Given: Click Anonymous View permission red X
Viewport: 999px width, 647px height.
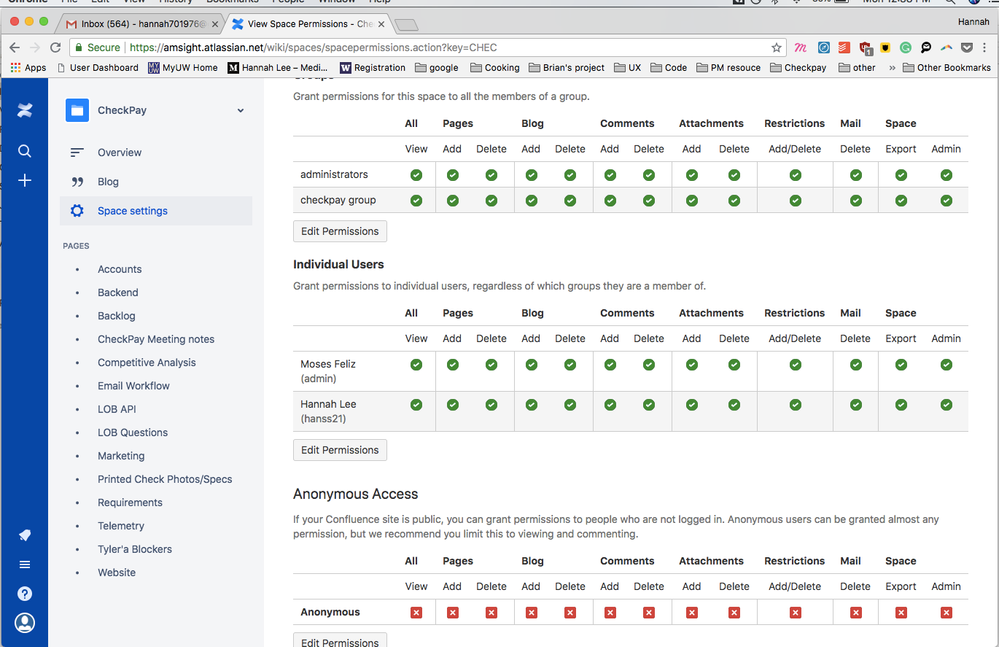Looking at the screenshot, I should [x=416, y=613].
